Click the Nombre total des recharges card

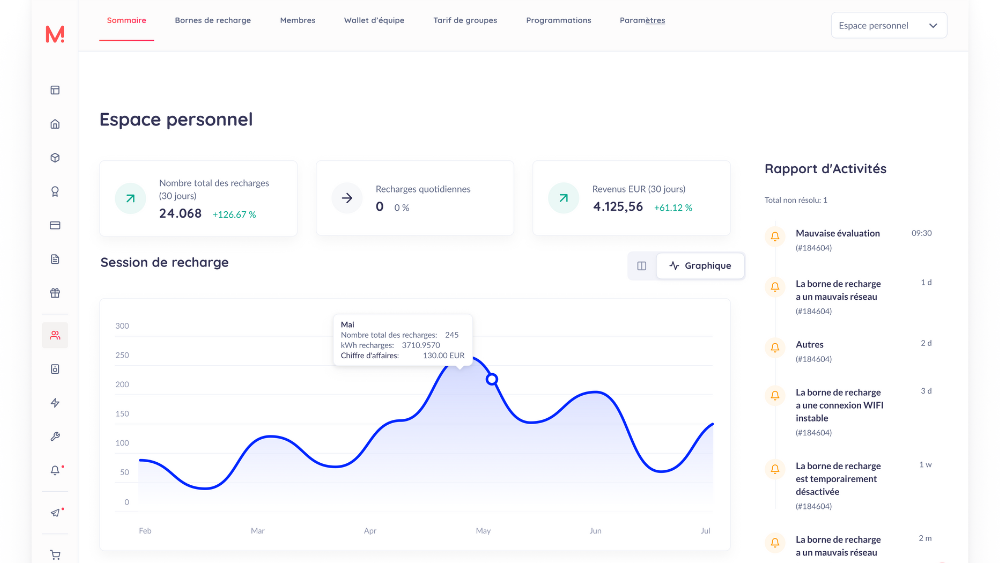click(198, 198)
